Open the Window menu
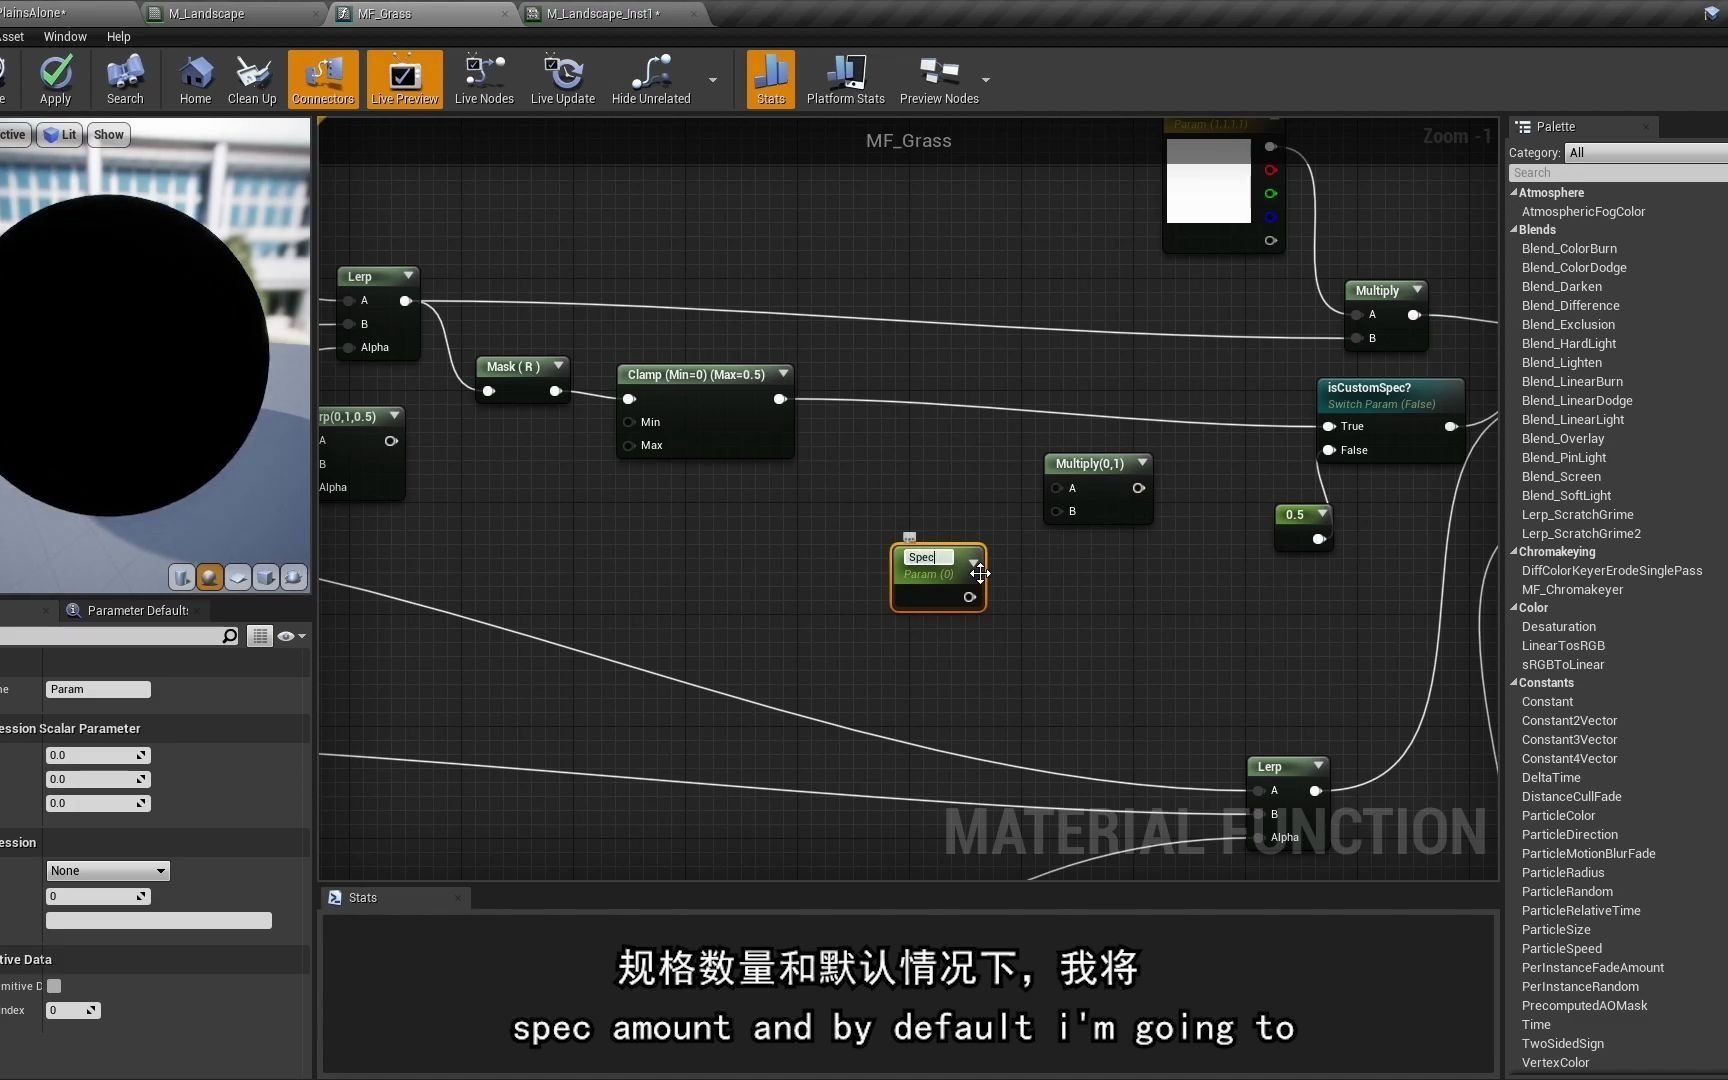This screenshot has width=1728, height=1080. pyautogui.click(x=65, y=37)
